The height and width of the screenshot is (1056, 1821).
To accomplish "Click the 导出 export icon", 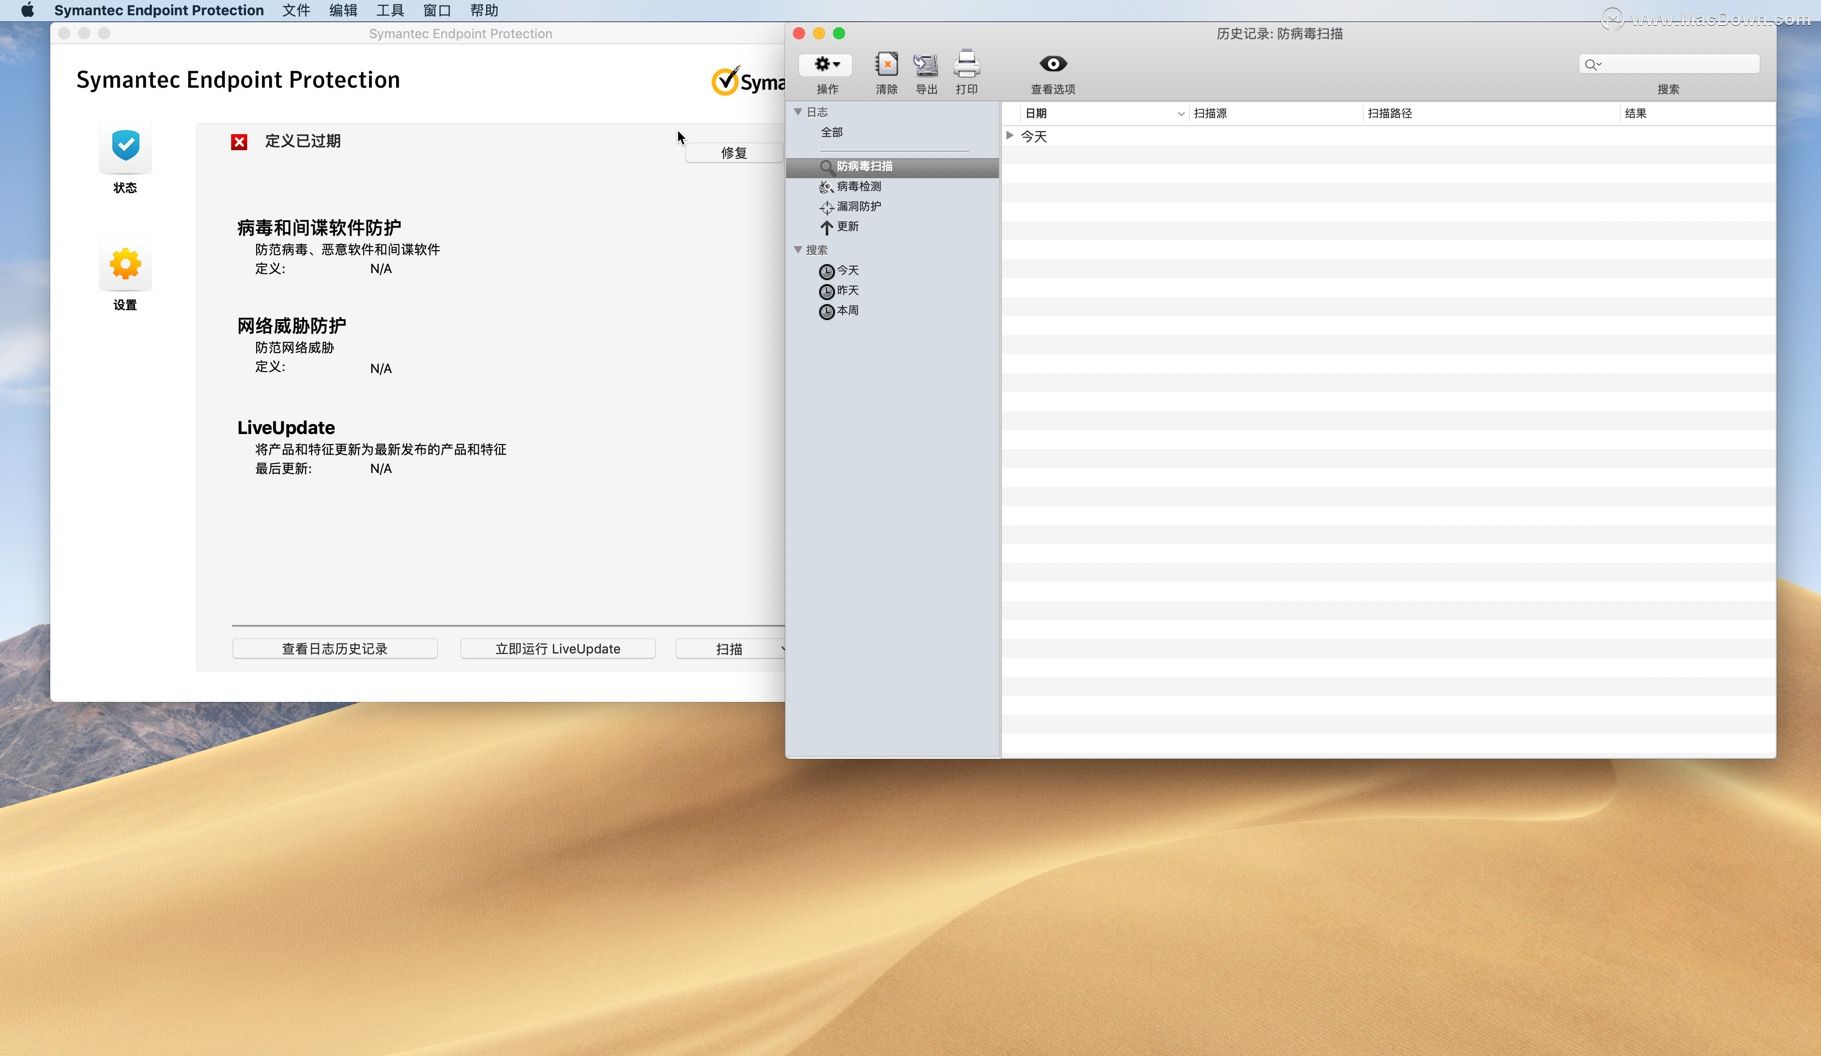I will [926, 65].
